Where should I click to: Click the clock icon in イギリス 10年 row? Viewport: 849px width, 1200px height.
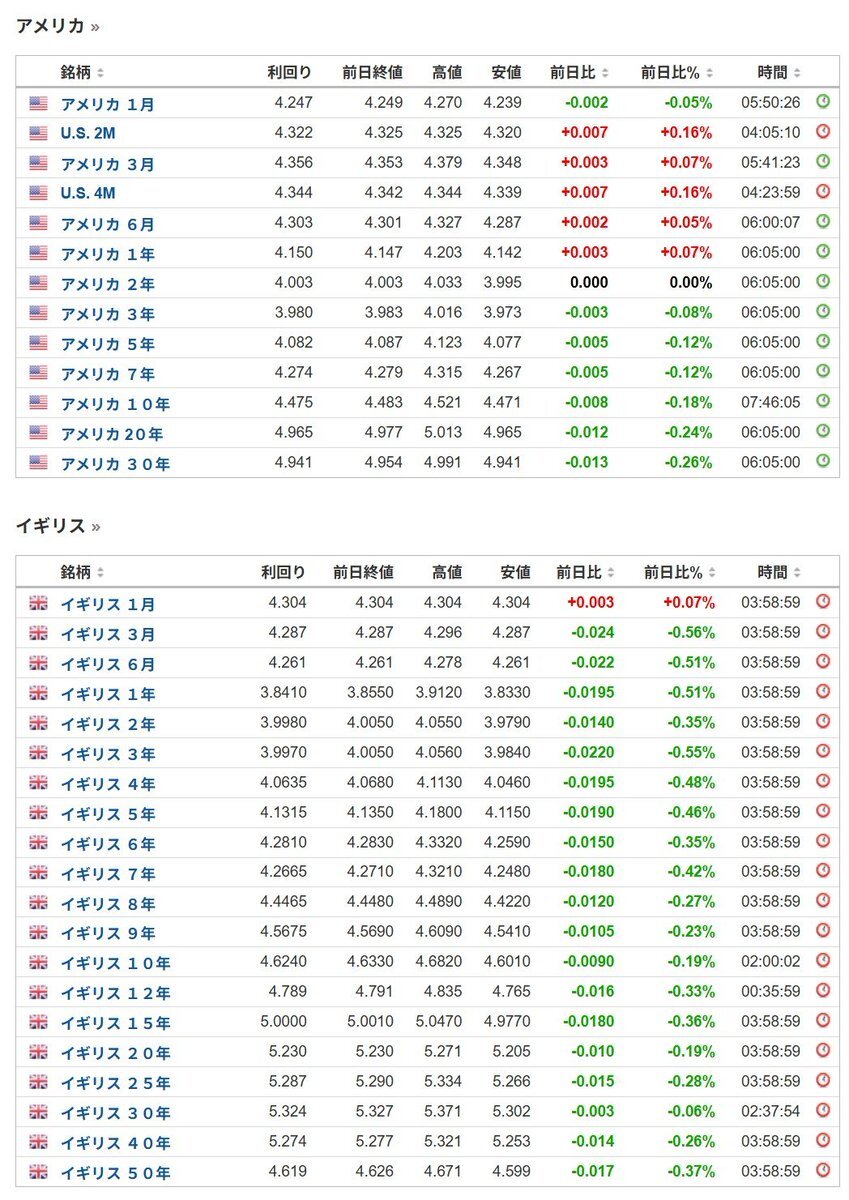click(823, 962)
